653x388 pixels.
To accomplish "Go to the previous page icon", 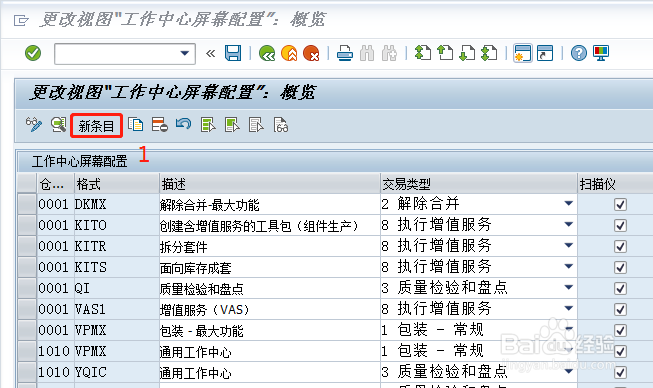I will [x=445, y=53].
